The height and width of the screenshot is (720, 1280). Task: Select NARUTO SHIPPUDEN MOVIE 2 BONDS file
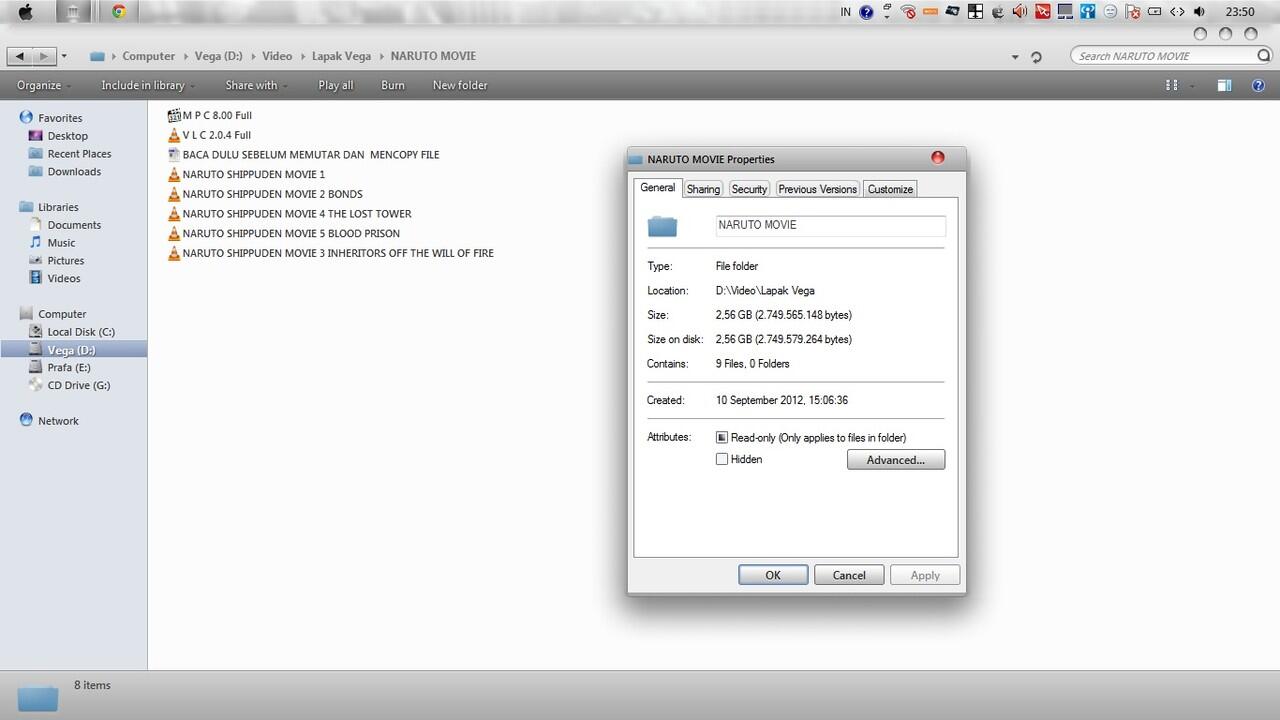(272, 194)
